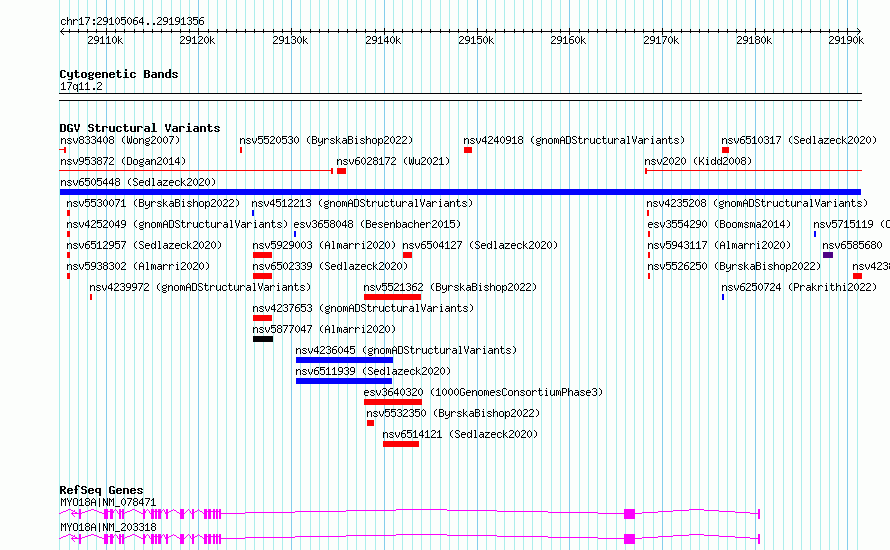890x550 pixels.
Task: Open the nsv5526250 (ByrskaBishop2022) label
Action: [x=734, y=266]
